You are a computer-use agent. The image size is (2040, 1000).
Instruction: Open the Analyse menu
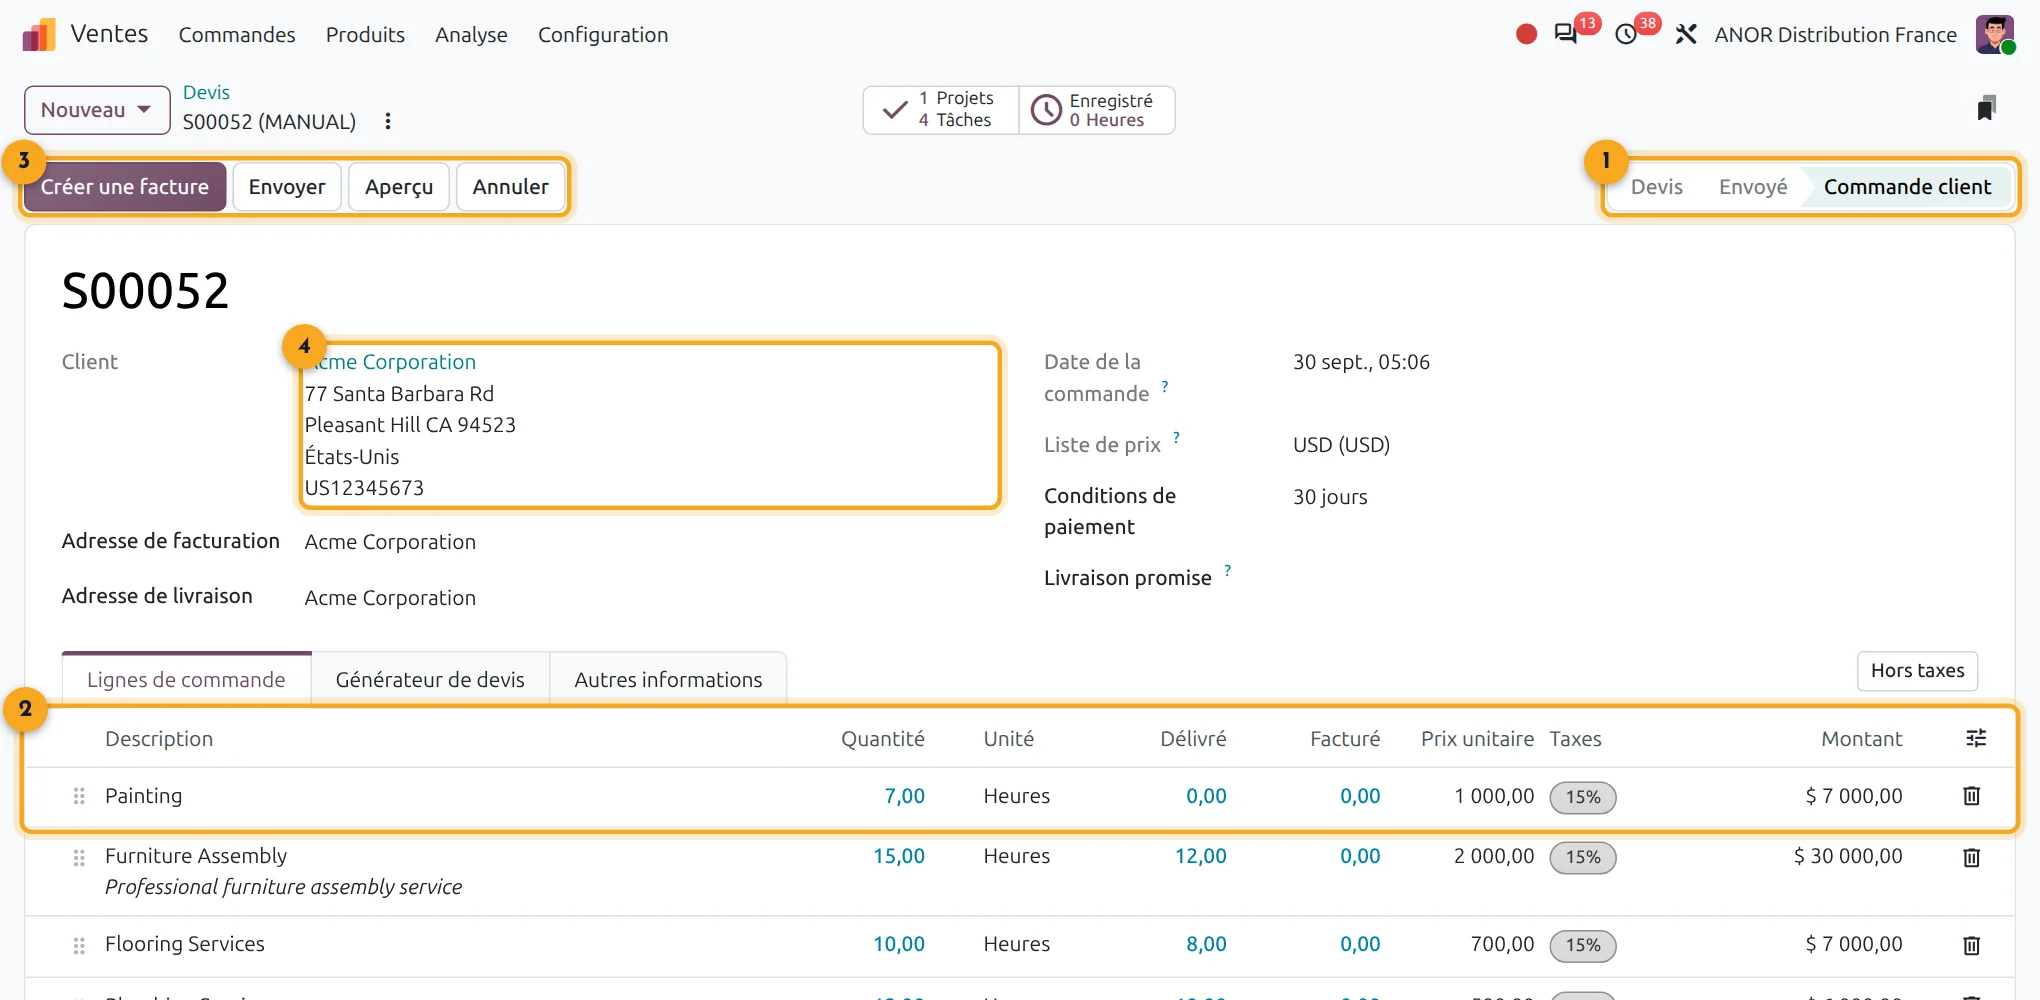[x=471, y=35]
